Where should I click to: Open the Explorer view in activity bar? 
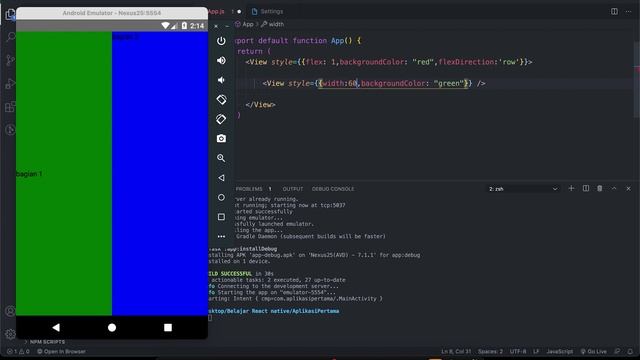click(x=10, y=14)
